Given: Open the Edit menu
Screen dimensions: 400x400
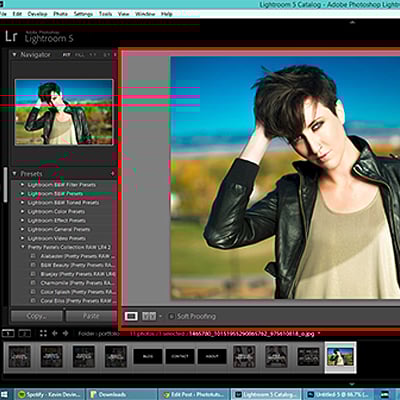Looking at the screenshot, I should [x=17, y=14].
